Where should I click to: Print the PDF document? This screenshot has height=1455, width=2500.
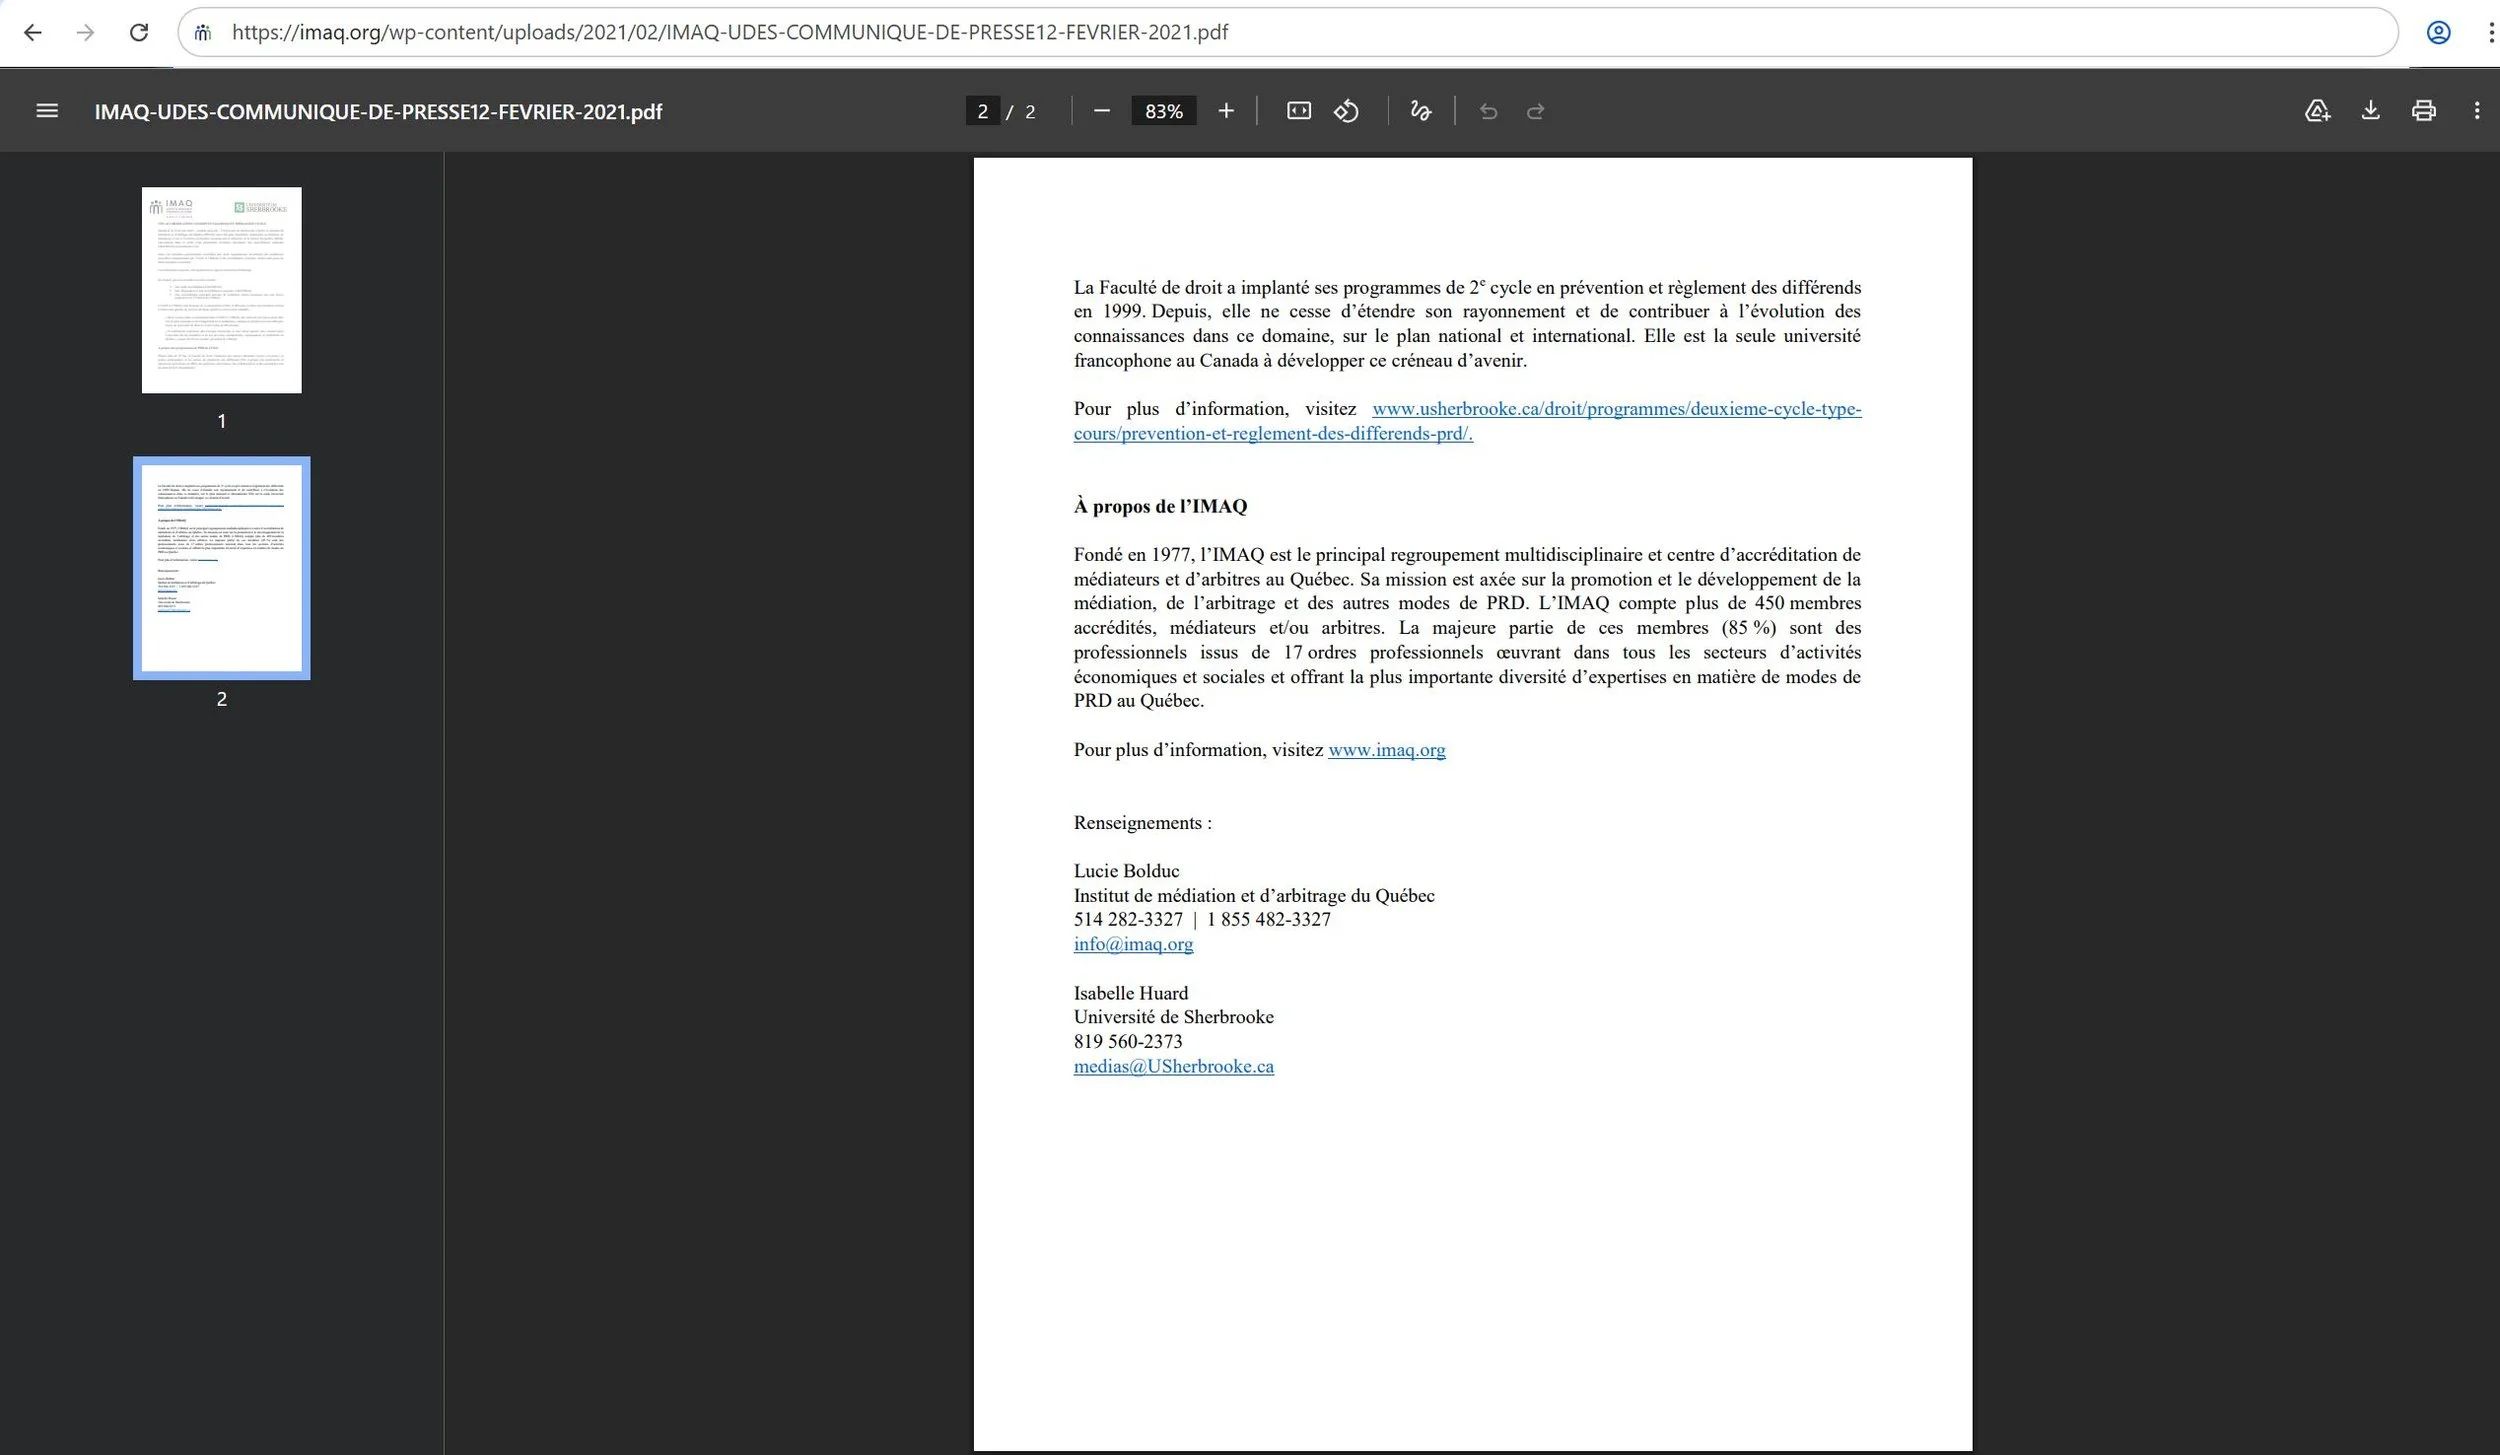[2423, 111]
